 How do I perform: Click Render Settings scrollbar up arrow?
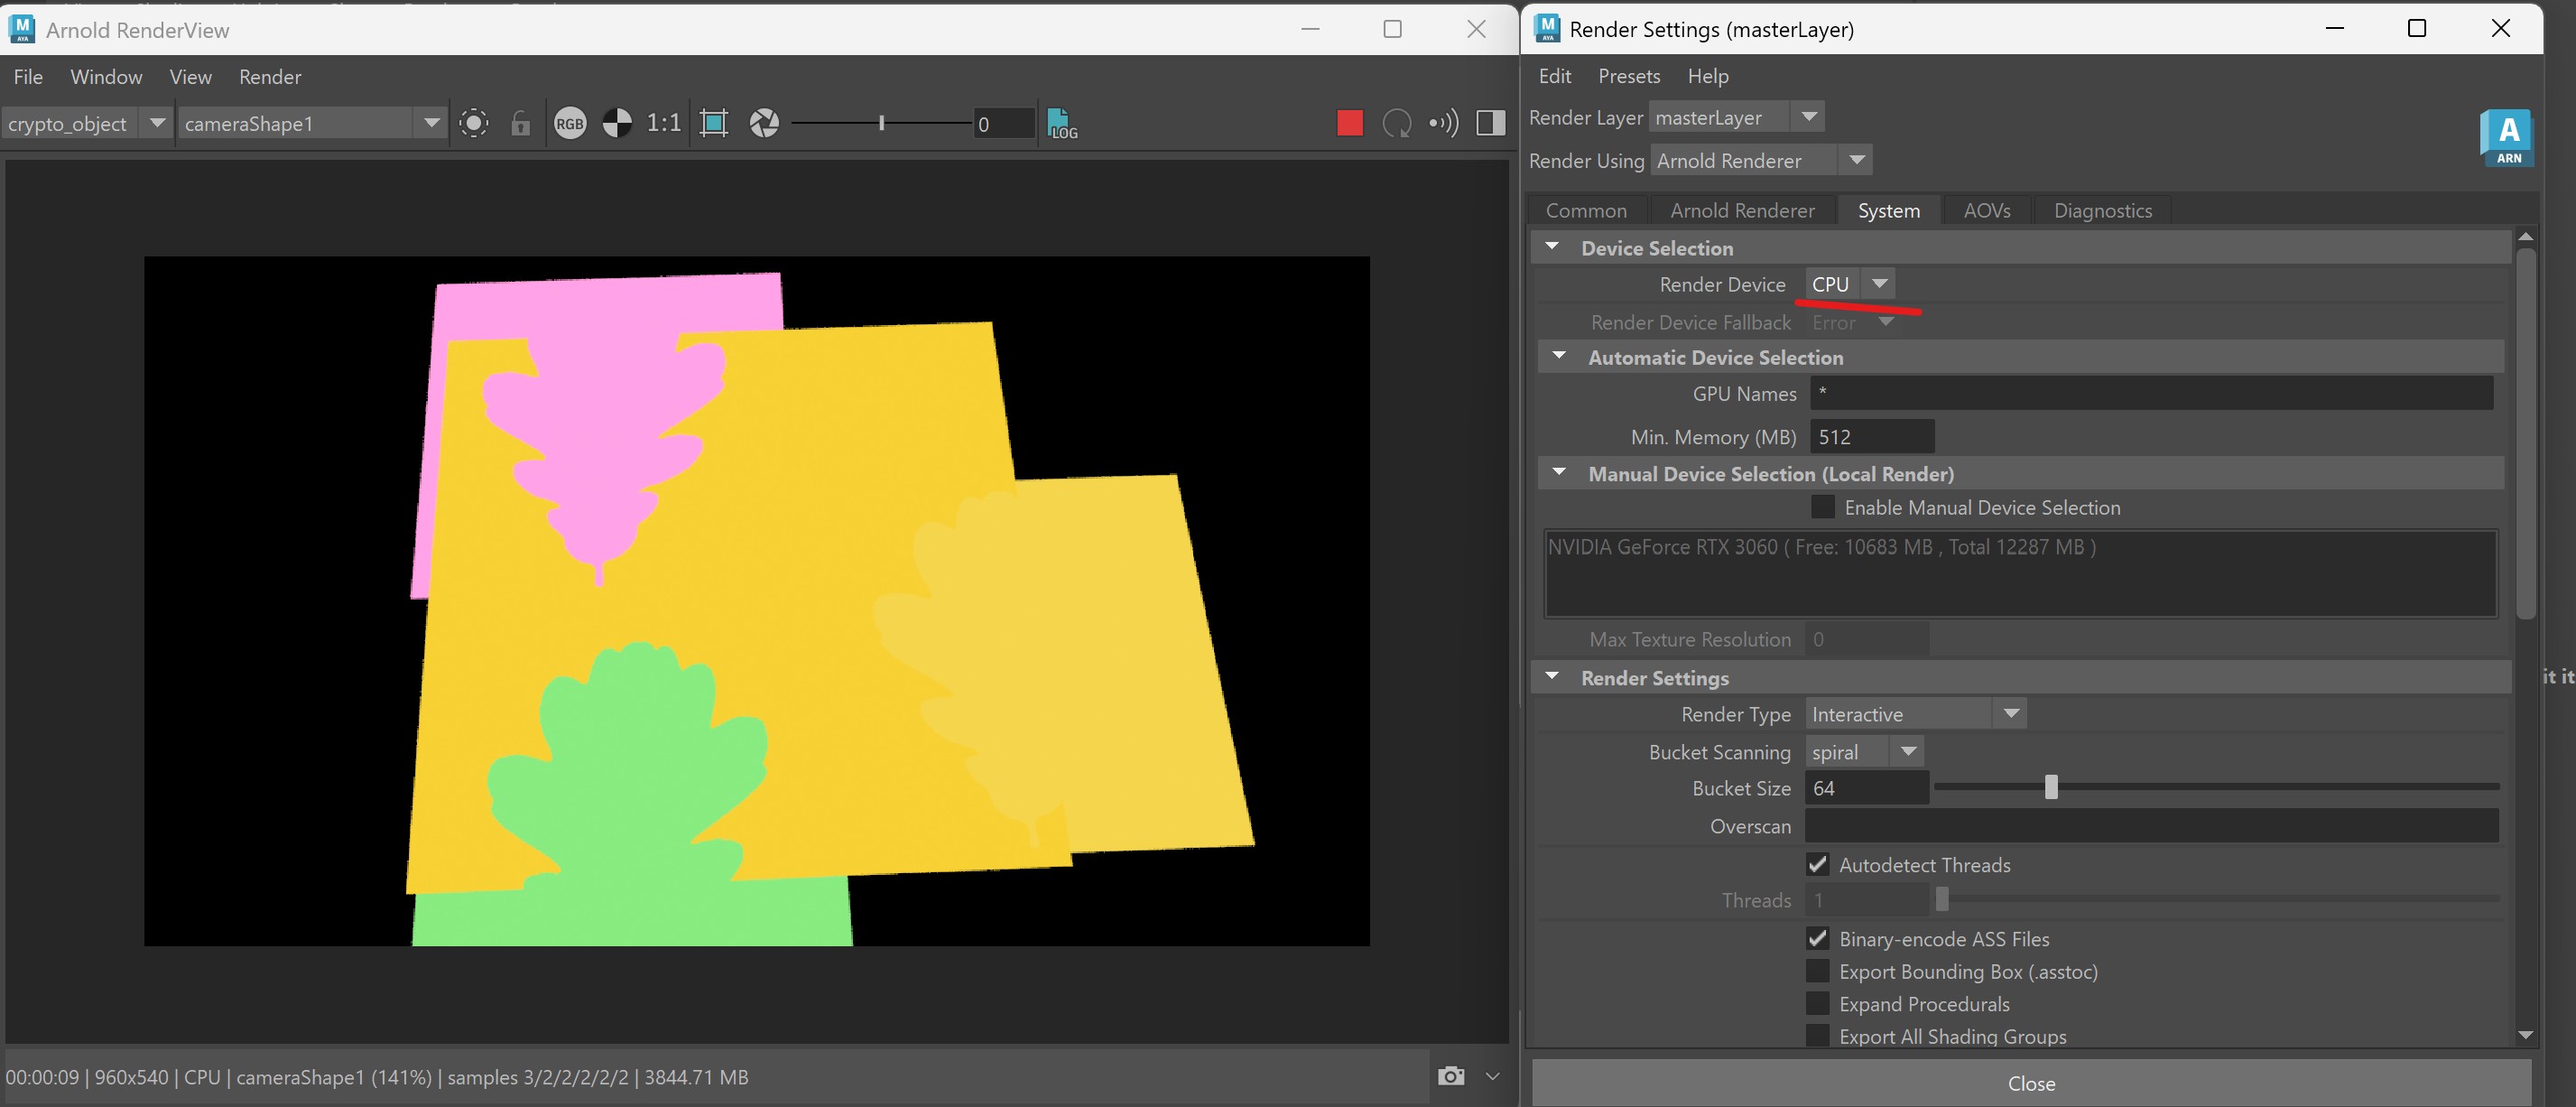pos(2525,237)
